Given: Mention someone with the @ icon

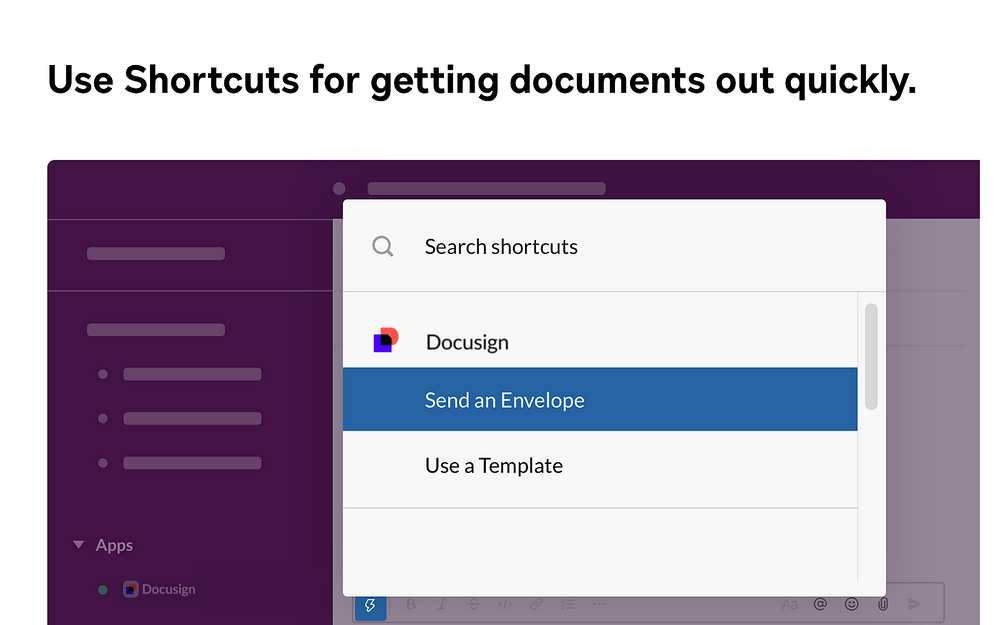Looking at the screenshot, I should pos(820,603).
